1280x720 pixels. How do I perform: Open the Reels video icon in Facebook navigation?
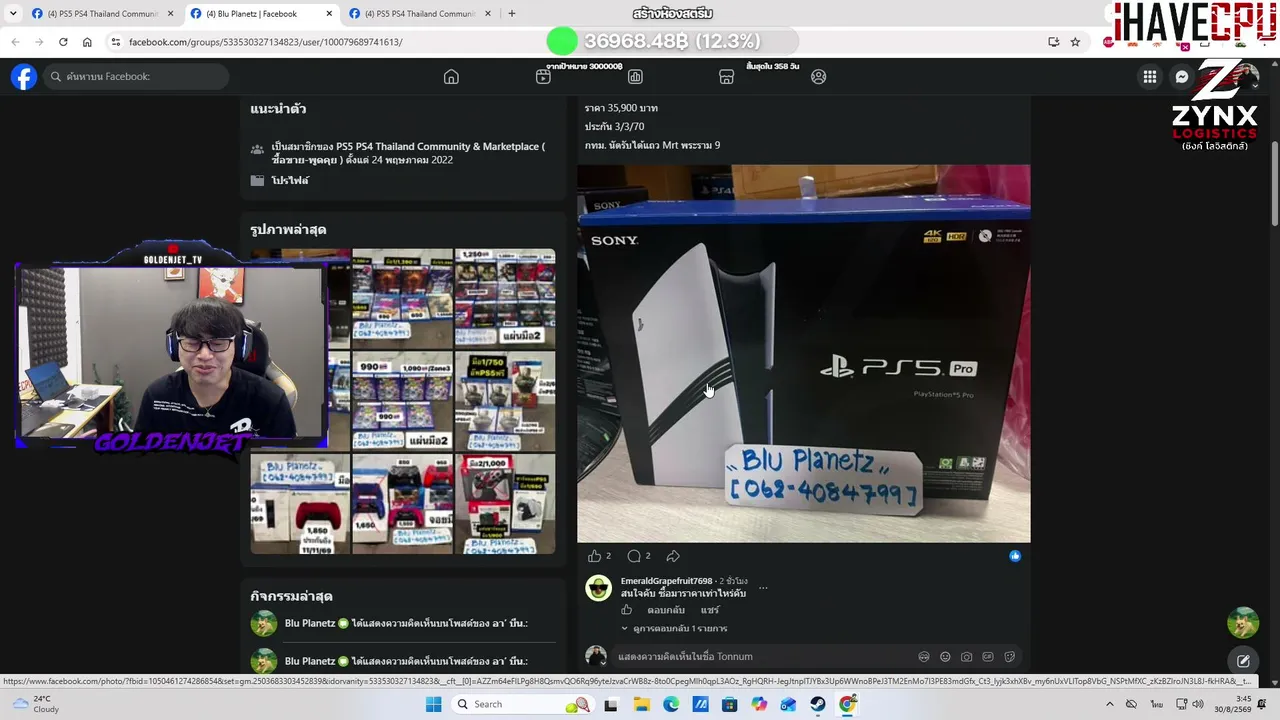(x=543, y=77)
